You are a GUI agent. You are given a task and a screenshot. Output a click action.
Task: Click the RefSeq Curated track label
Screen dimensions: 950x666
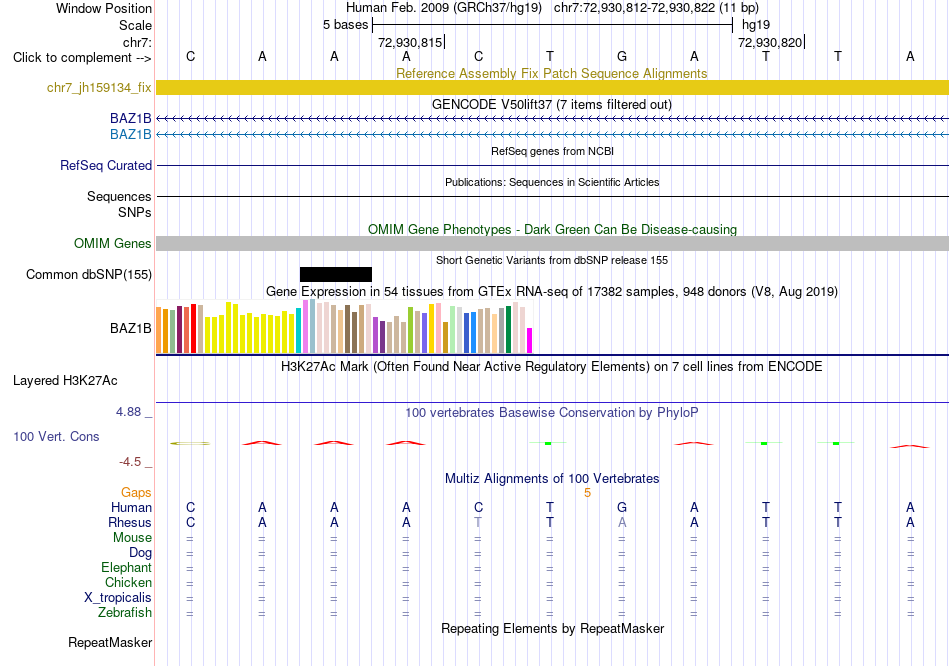click(106, 165)
